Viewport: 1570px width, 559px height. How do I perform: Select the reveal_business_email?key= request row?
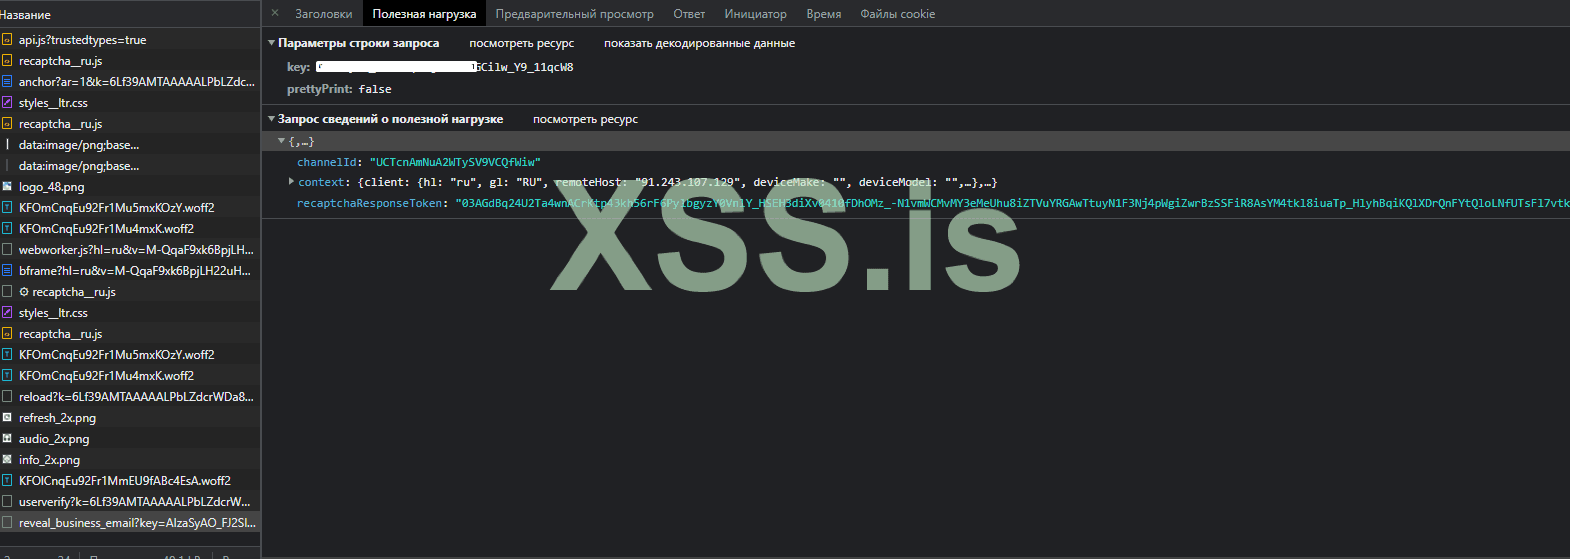130,523
